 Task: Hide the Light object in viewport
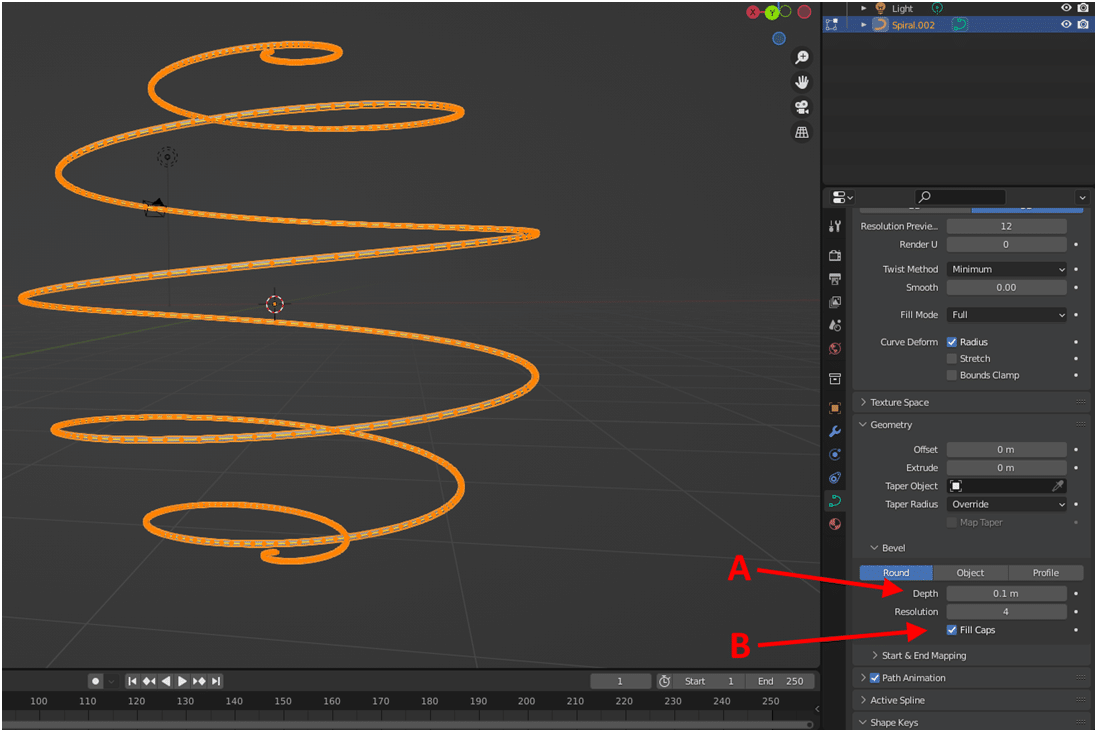point(1066,8)
